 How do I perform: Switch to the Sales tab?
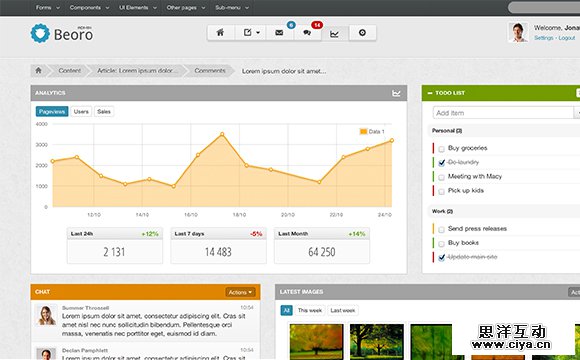tap(104, 111)
